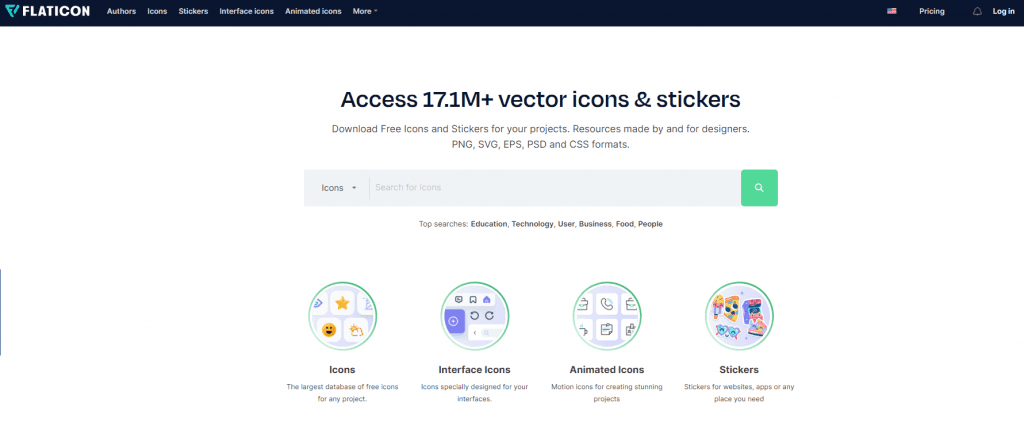Expand the More dropdown menu
The image size is (1024, 430).
tap(365, 11)
